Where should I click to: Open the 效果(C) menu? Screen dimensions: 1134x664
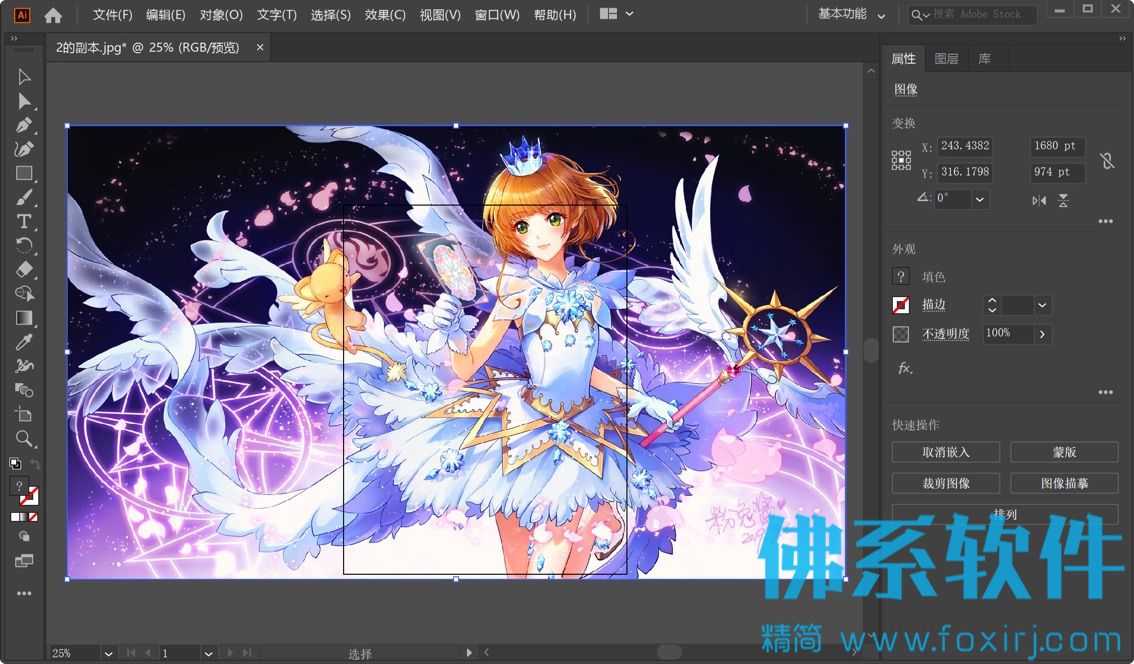coord(385,14)
